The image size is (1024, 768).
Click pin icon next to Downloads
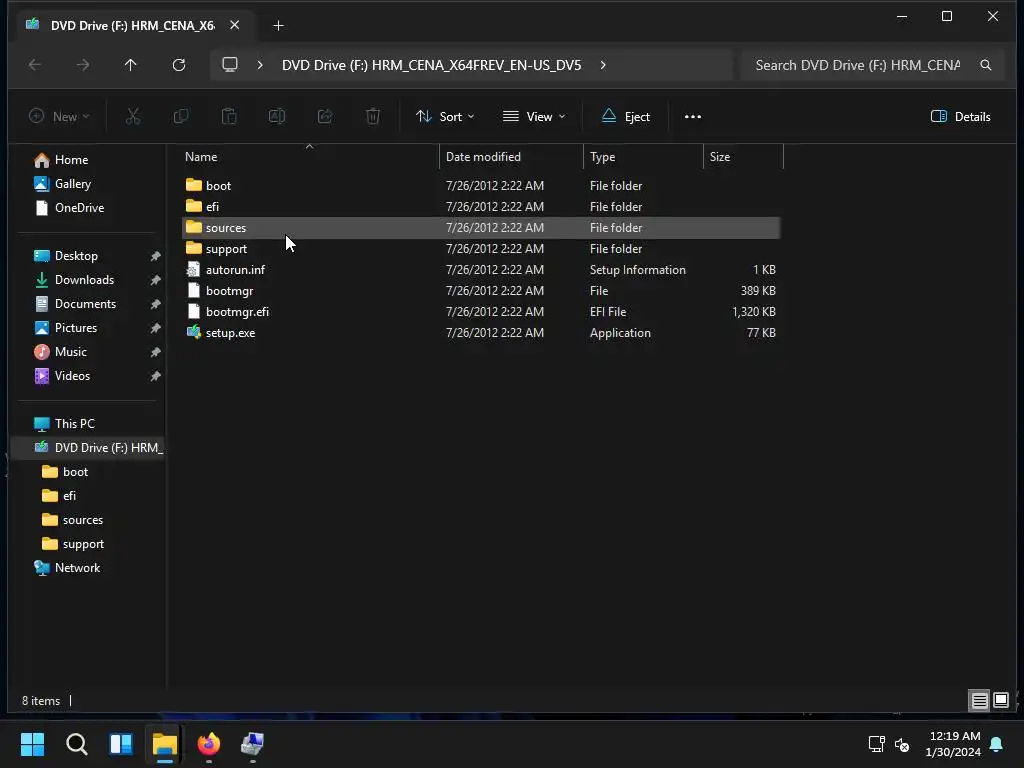click(x=155, y=280)
